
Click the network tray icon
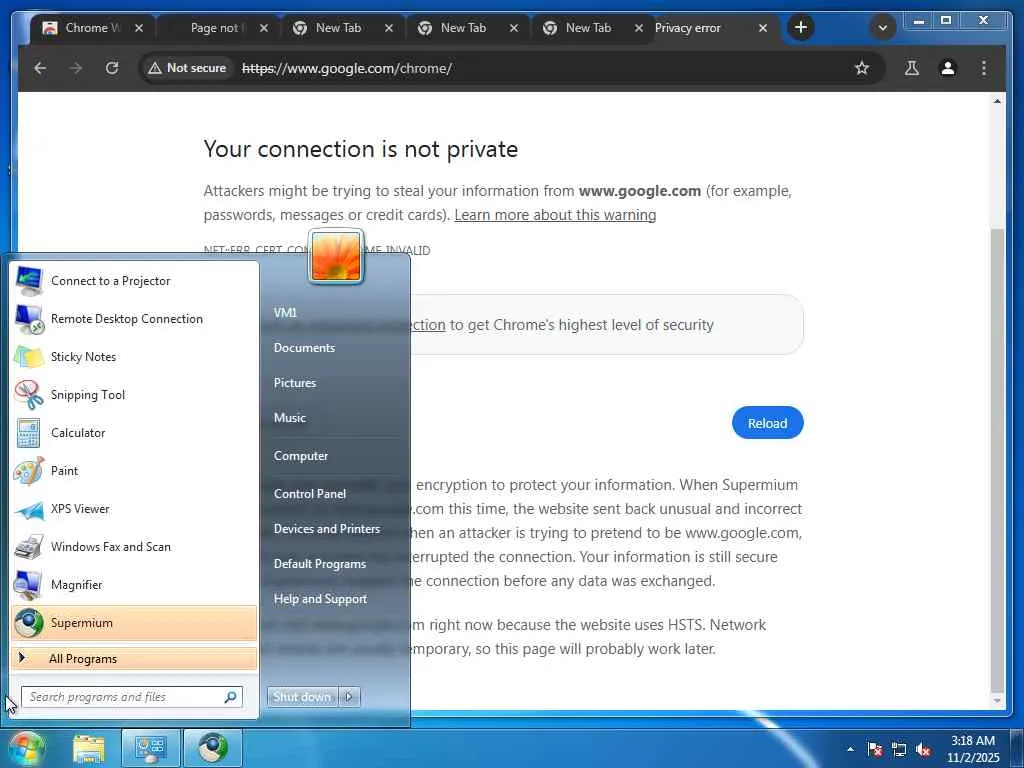[x=899, y=749]
